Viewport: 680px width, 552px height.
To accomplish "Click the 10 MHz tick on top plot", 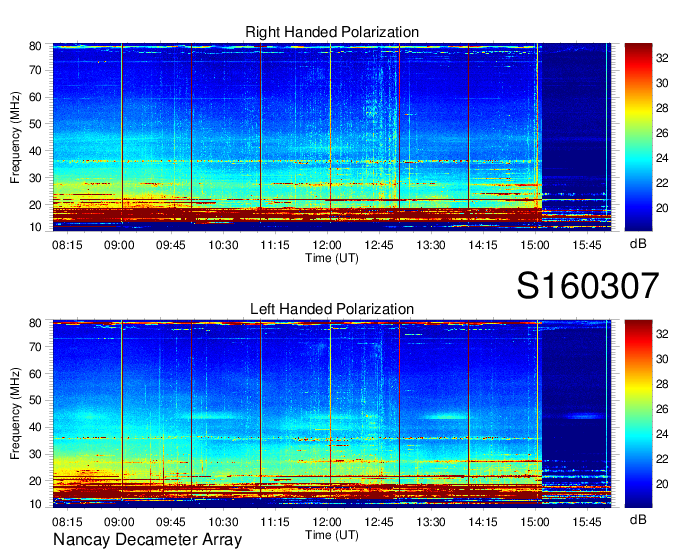I will 35,227.
